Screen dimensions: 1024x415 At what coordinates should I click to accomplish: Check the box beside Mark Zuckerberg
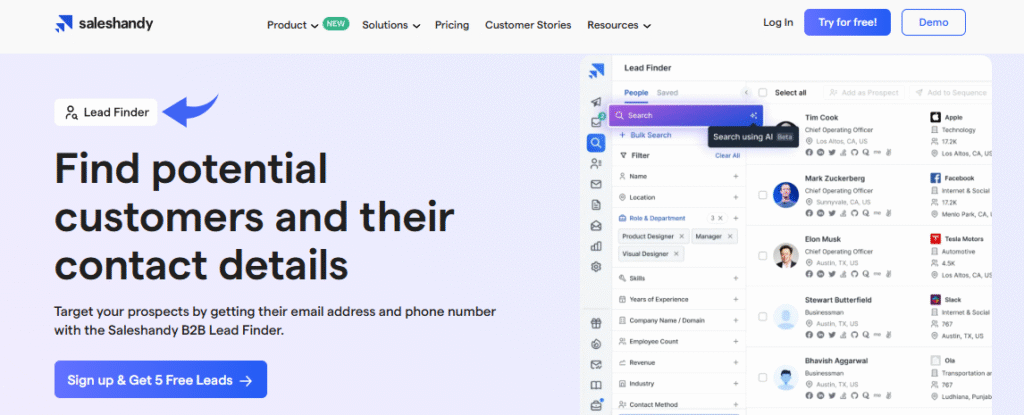click(763, 195)
